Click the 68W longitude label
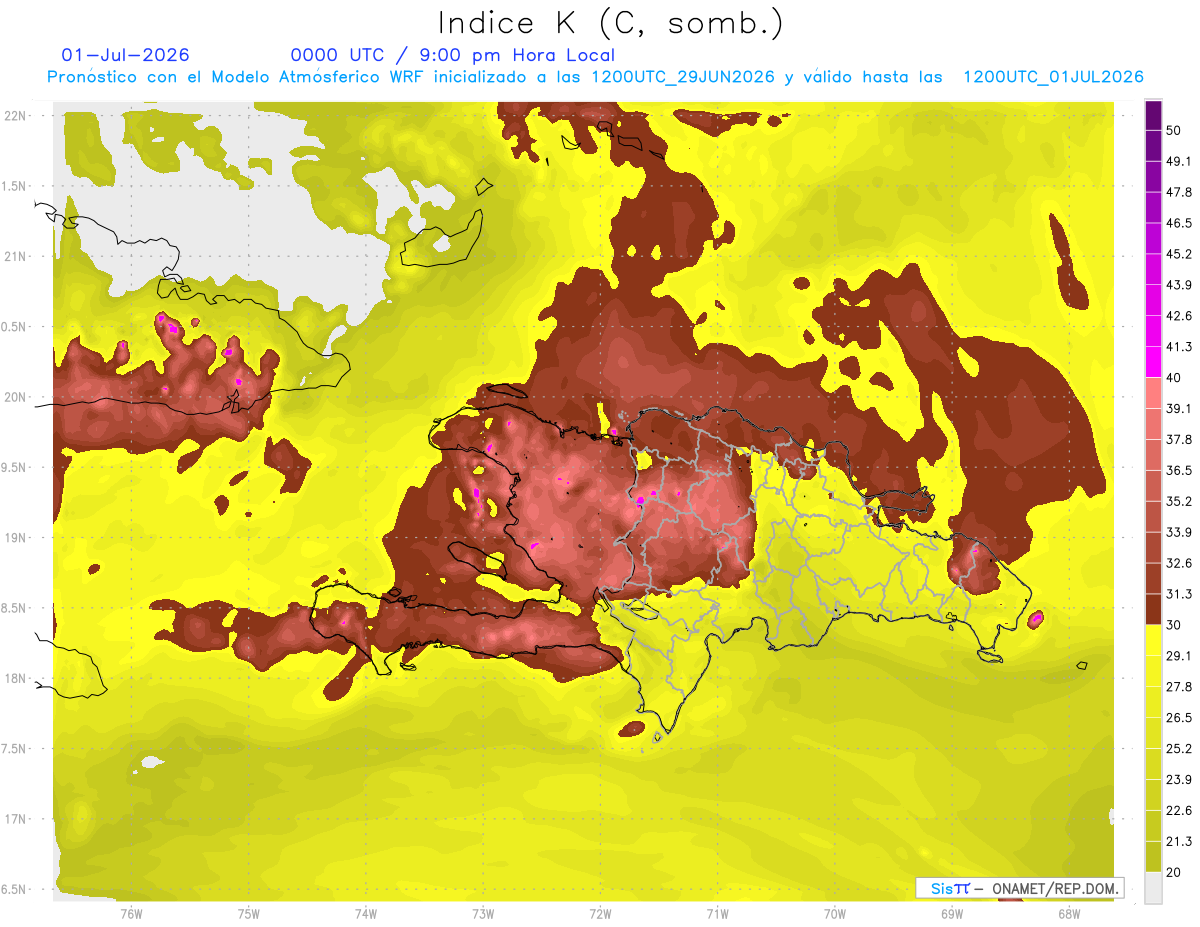Screen dimensions: 1200x927 [x=1069, y=914]
